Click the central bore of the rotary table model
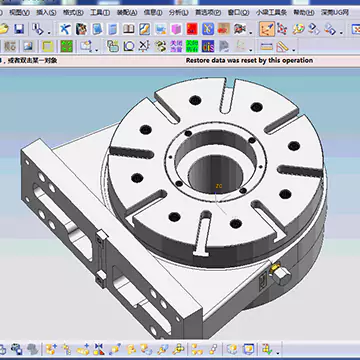Image resolution: width=360 pixels, height=360 pixels. pyautogui.click(x=215, y=173)
